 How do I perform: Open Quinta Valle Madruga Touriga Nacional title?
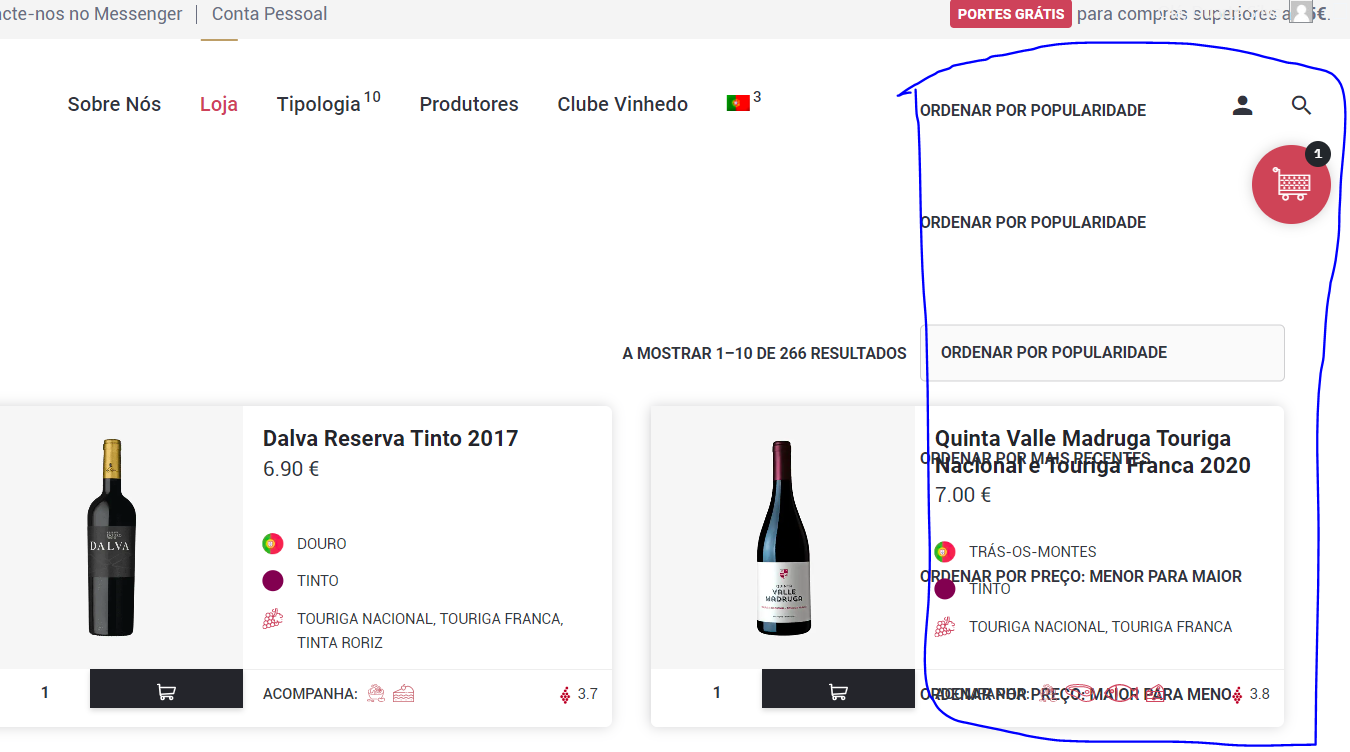(x=1093, y=452)
